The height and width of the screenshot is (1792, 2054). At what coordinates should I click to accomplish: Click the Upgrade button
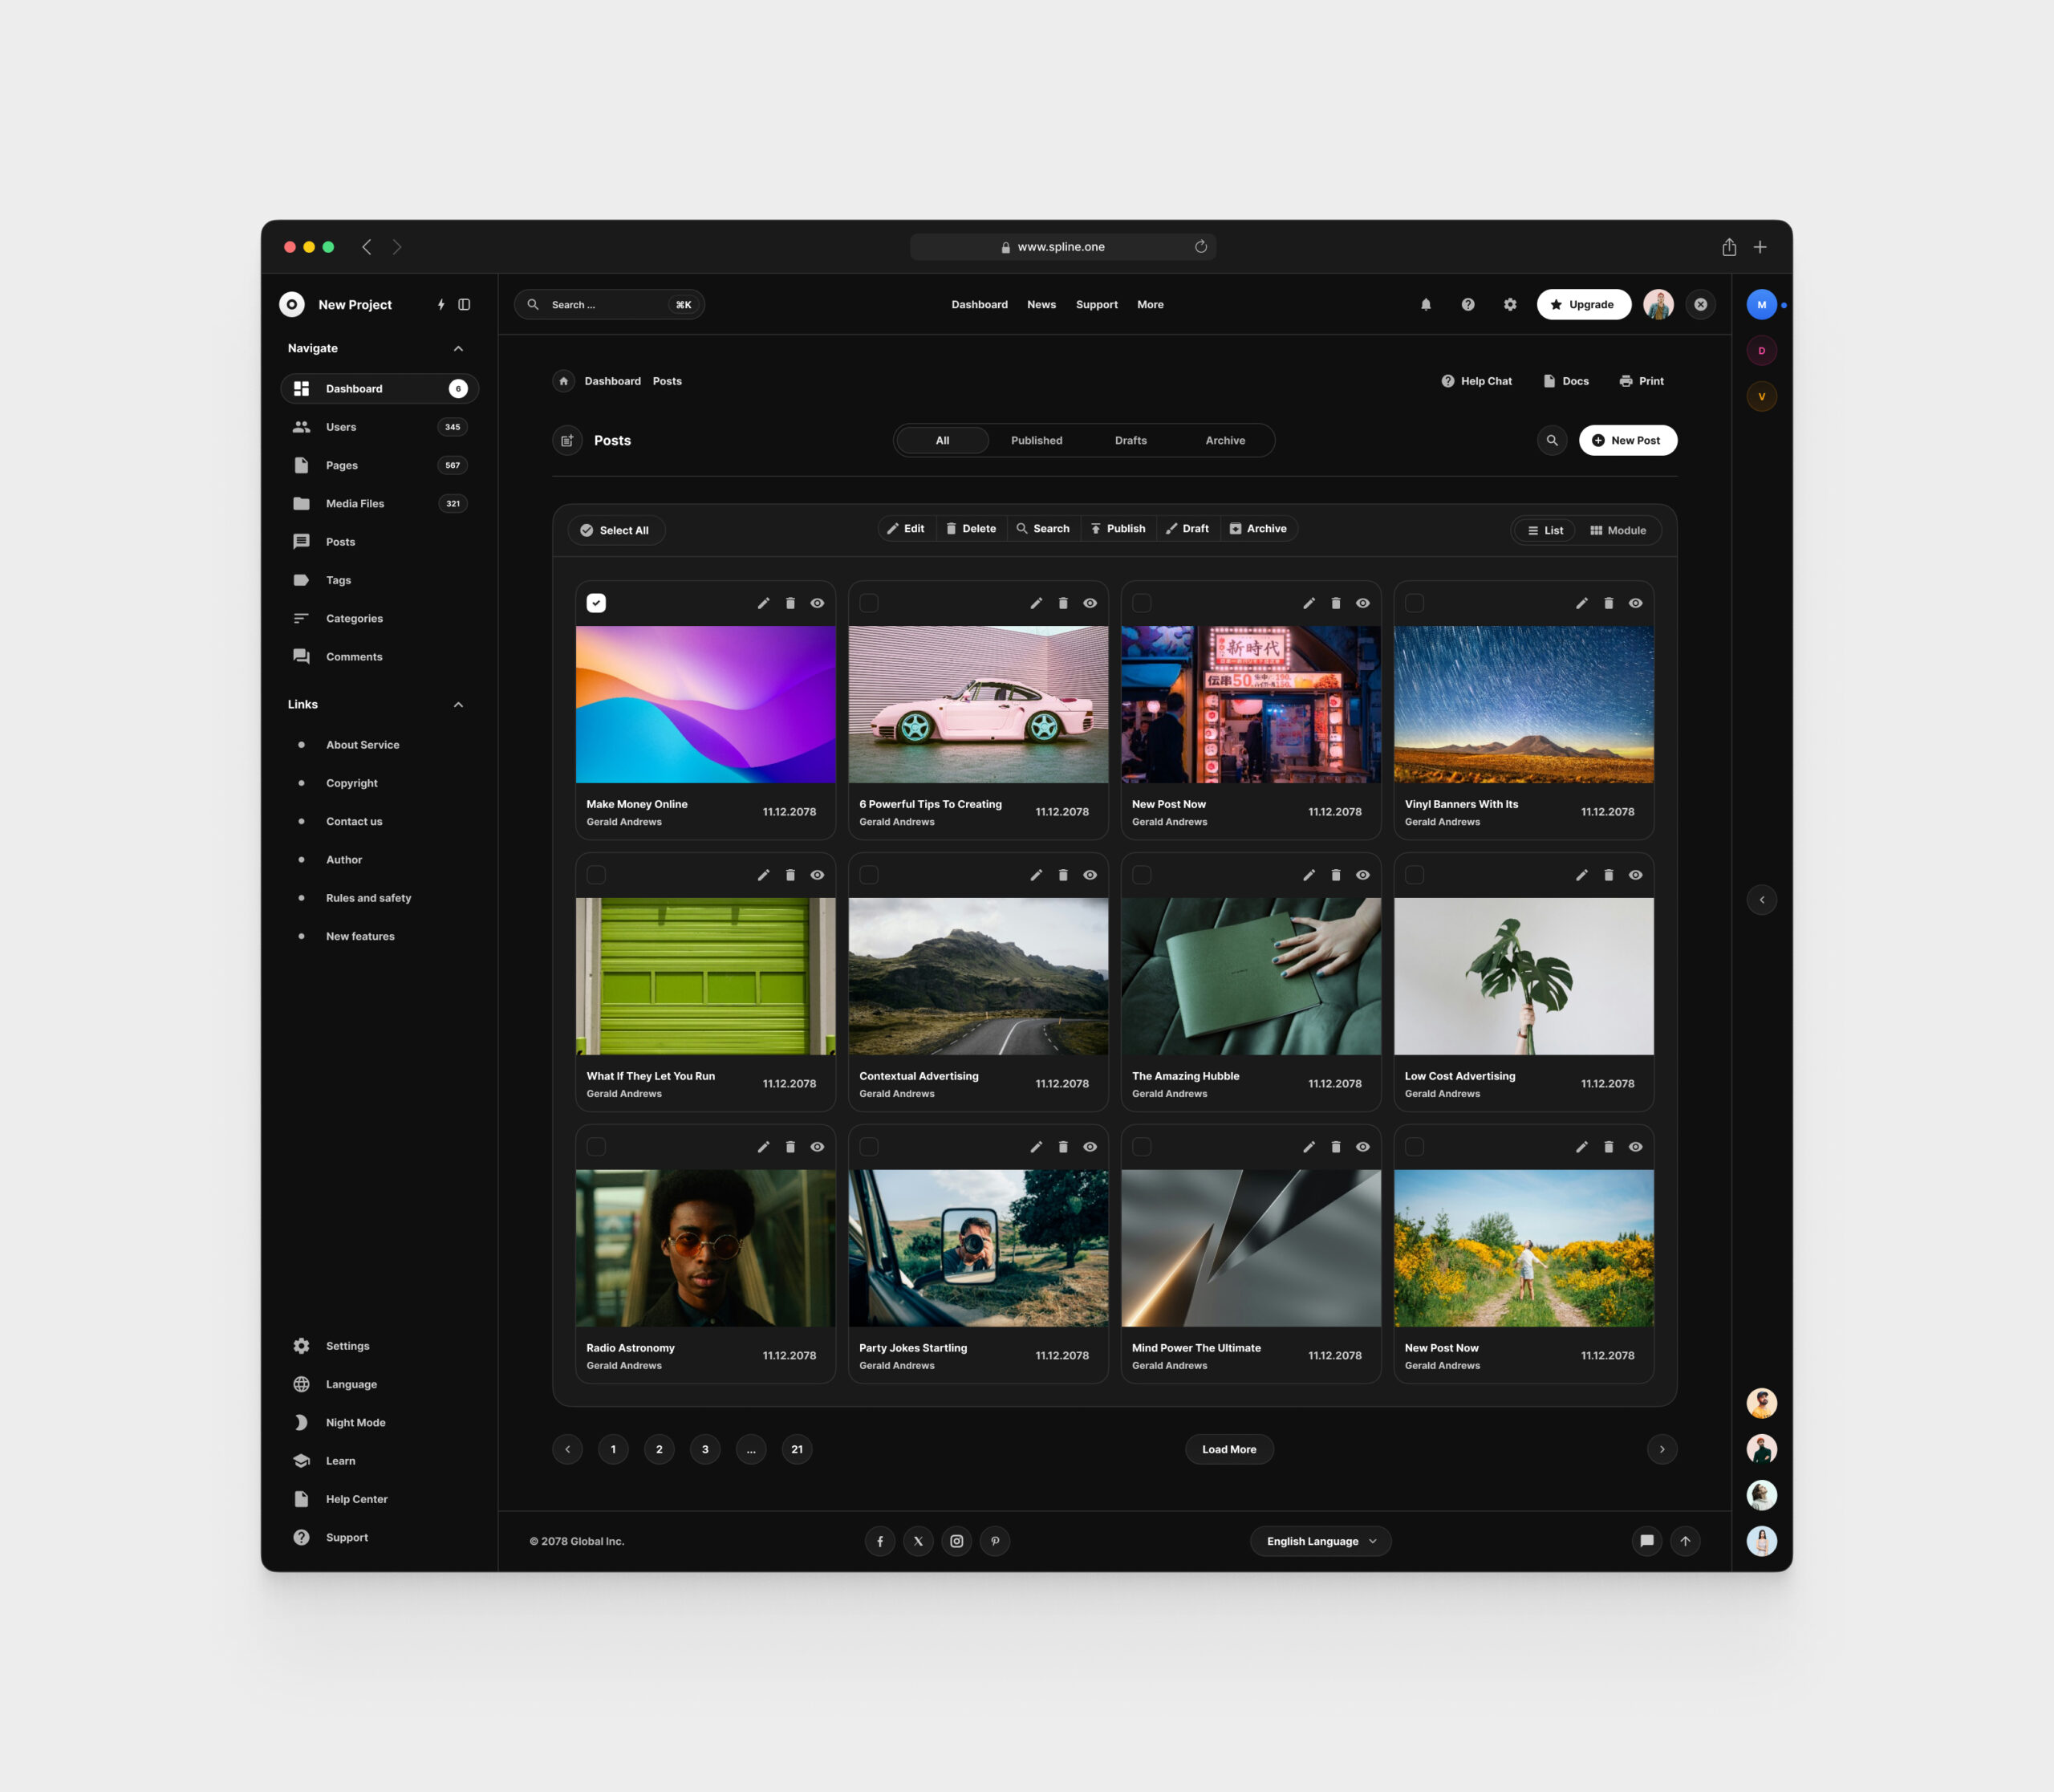click(1583, 304)
